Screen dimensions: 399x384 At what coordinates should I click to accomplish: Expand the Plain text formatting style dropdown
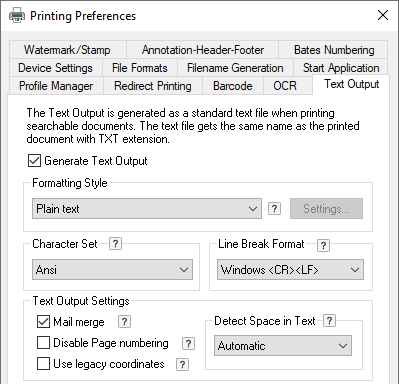[147, 209]
